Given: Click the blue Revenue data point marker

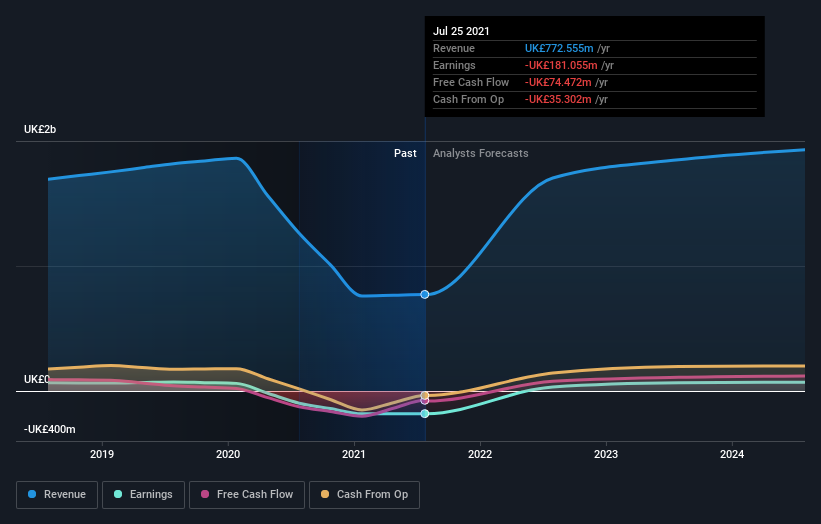Looking at the screenshot, I should click(x=425, y=295).
